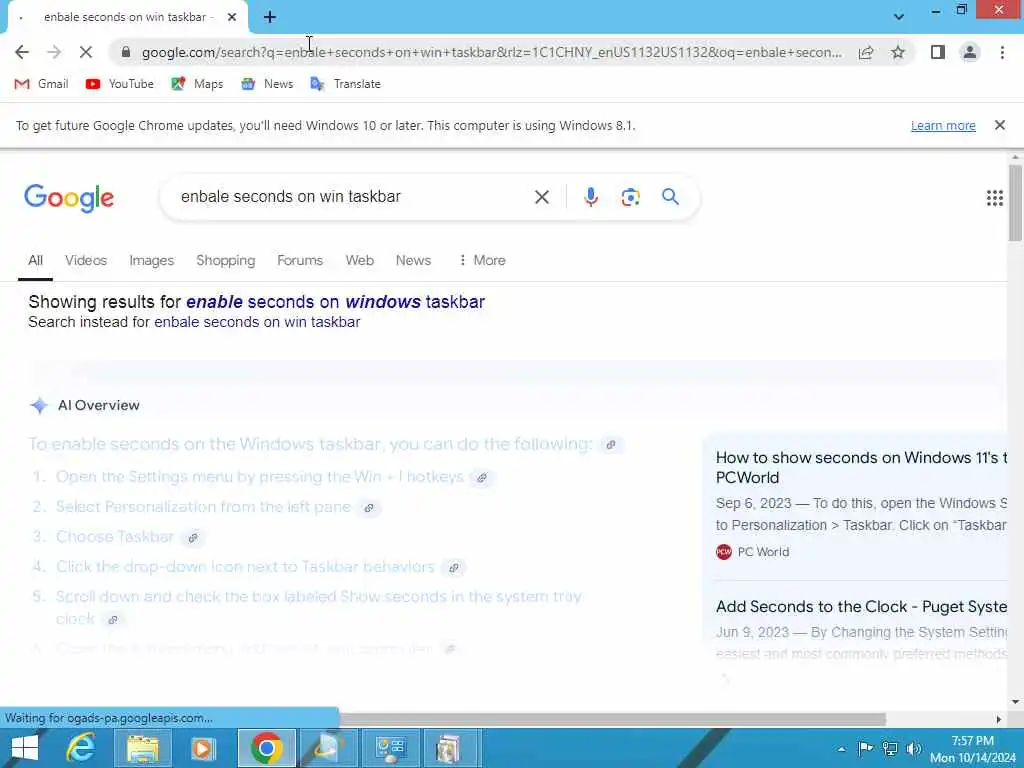Open PCWorld article on showing seconds

[861, 468]
